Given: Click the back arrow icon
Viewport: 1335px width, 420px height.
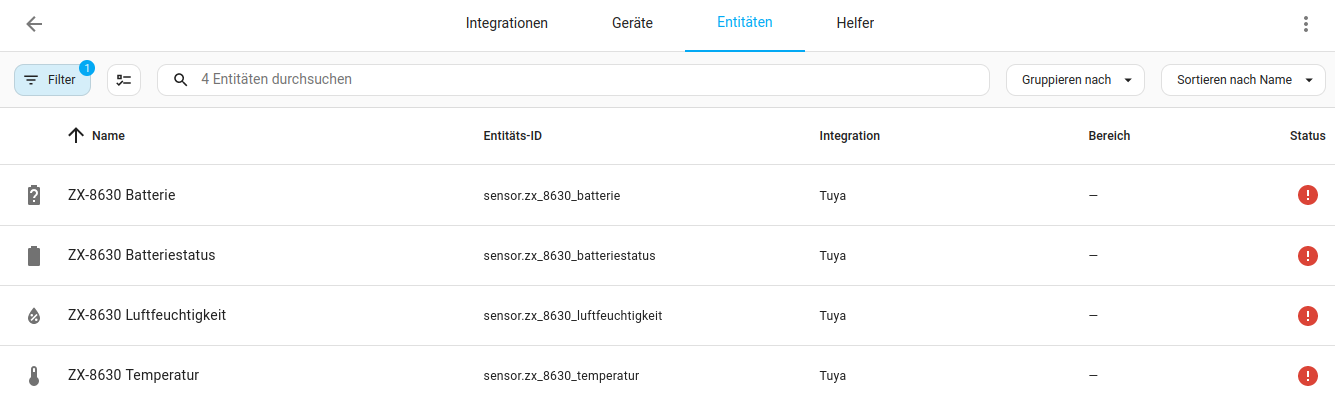Looking at the screenshot, I should click(x=34, y=24).
